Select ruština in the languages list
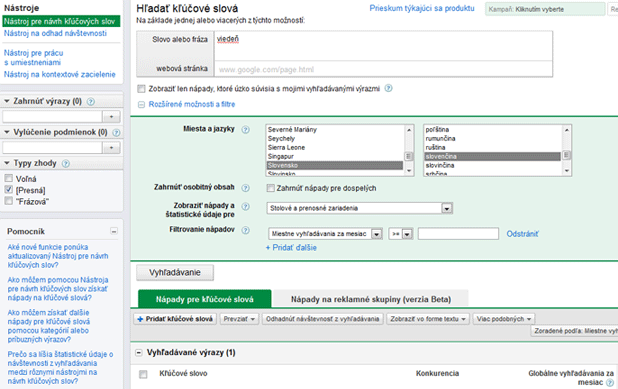Viewport: 618px width, 389px height. (493, 147)
